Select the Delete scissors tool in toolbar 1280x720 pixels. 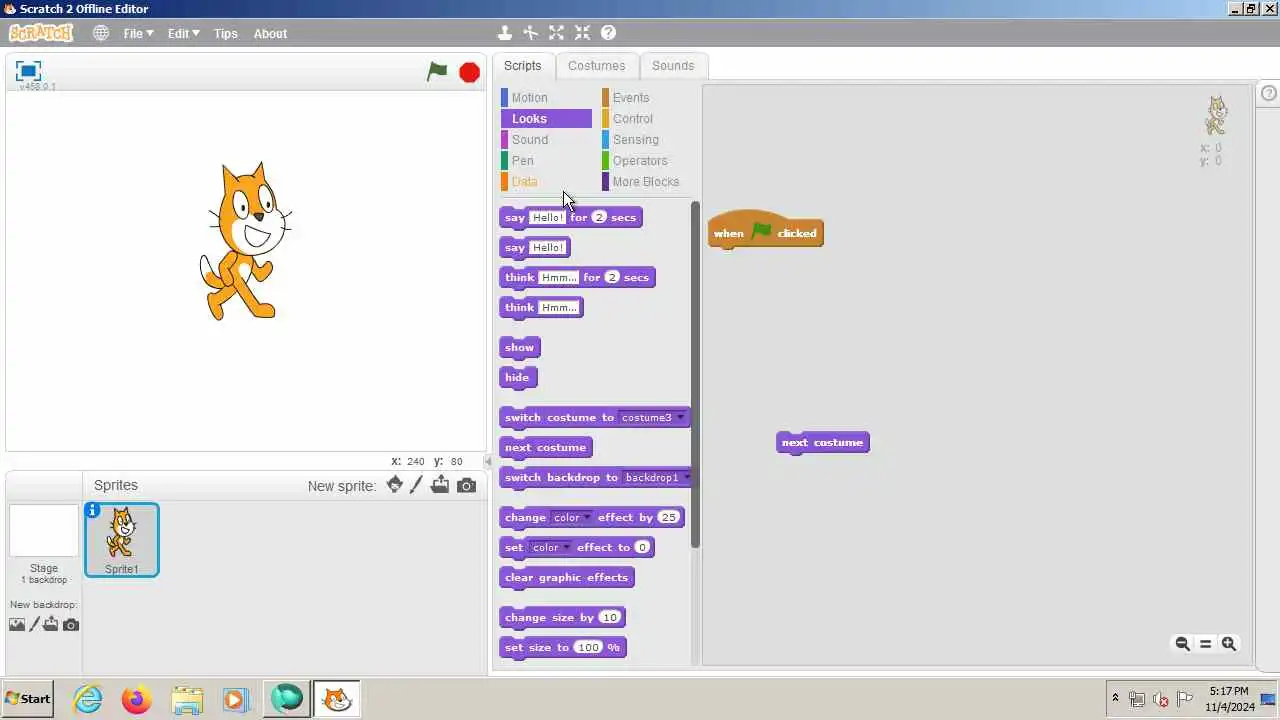point(530,33)
